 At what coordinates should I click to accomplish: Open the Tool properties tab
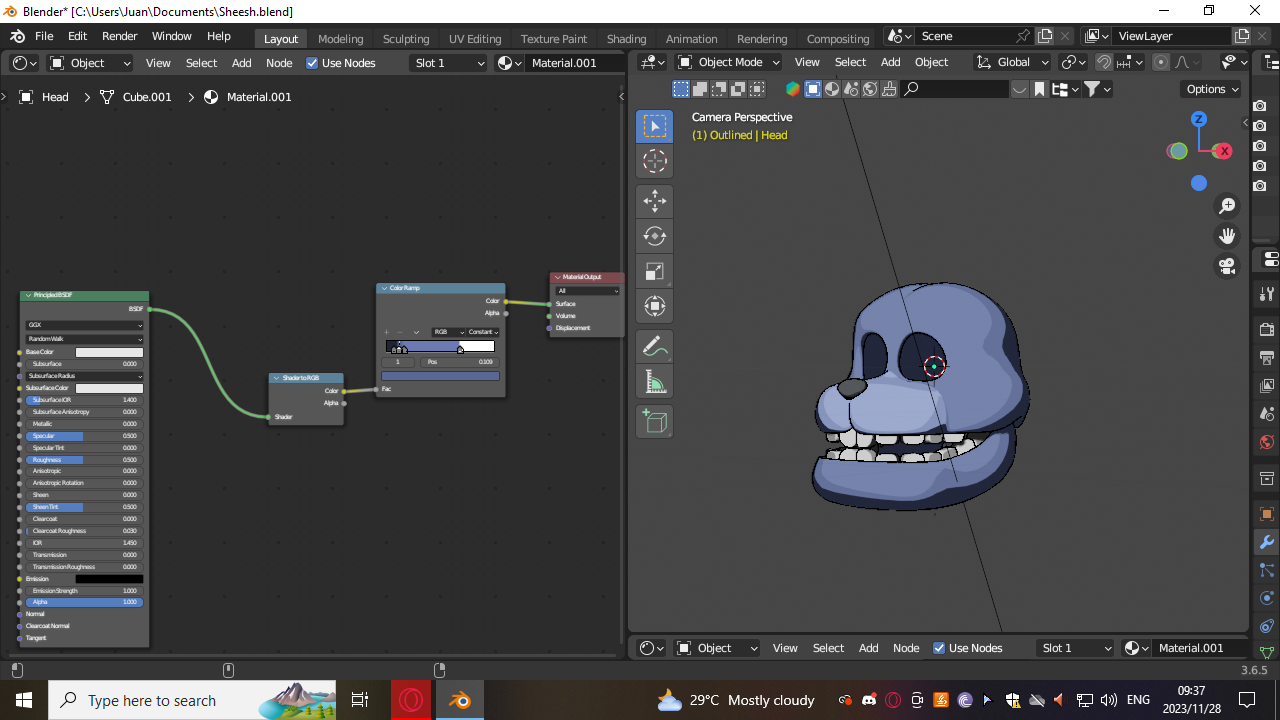(x=1267, y=294)
